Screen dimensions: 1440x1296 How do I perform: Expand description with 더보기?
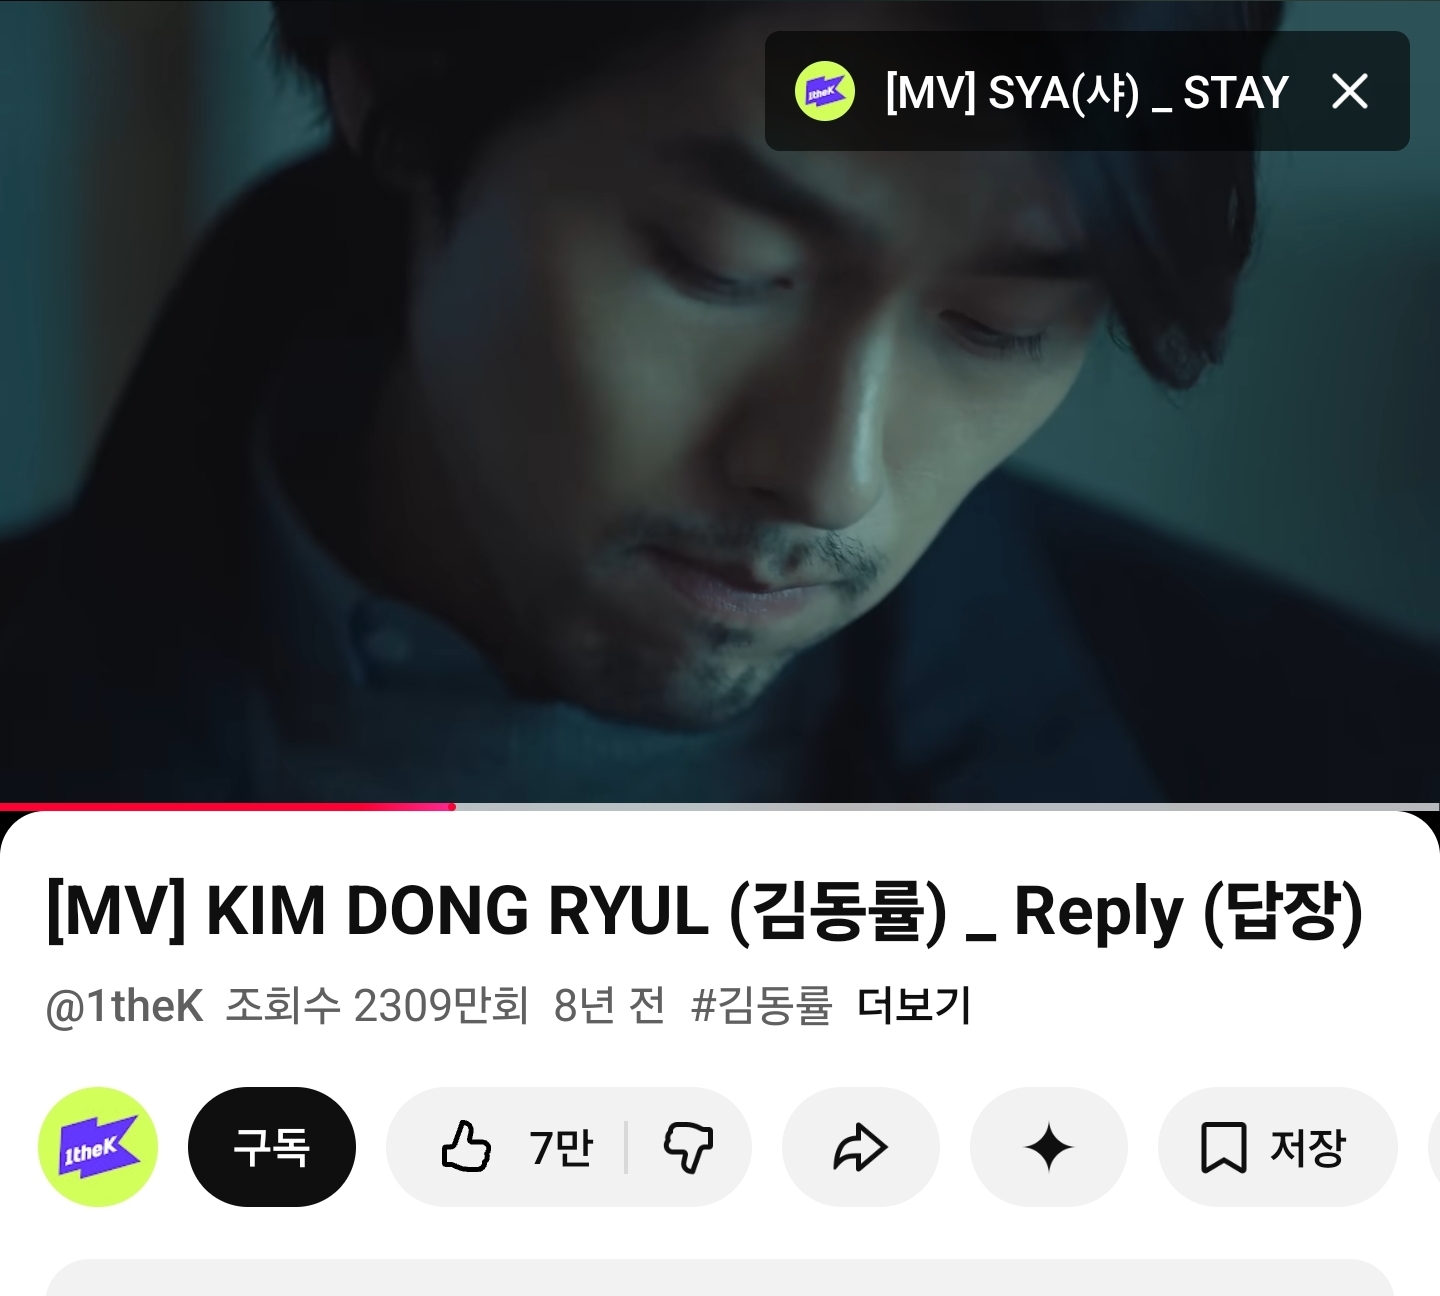pos(914,1006)
